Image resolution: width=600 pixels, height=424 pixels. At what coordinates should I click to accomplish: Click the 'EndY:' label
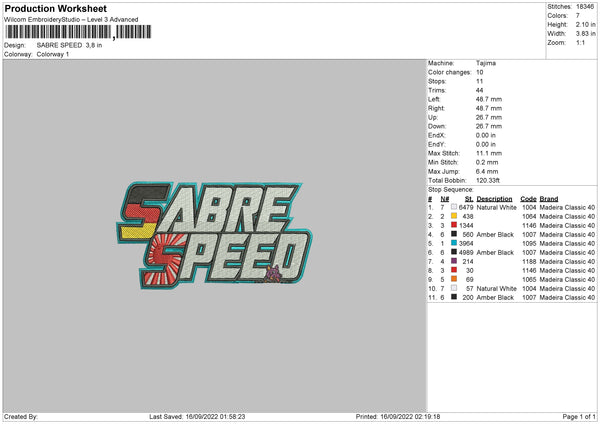[437, 144]
